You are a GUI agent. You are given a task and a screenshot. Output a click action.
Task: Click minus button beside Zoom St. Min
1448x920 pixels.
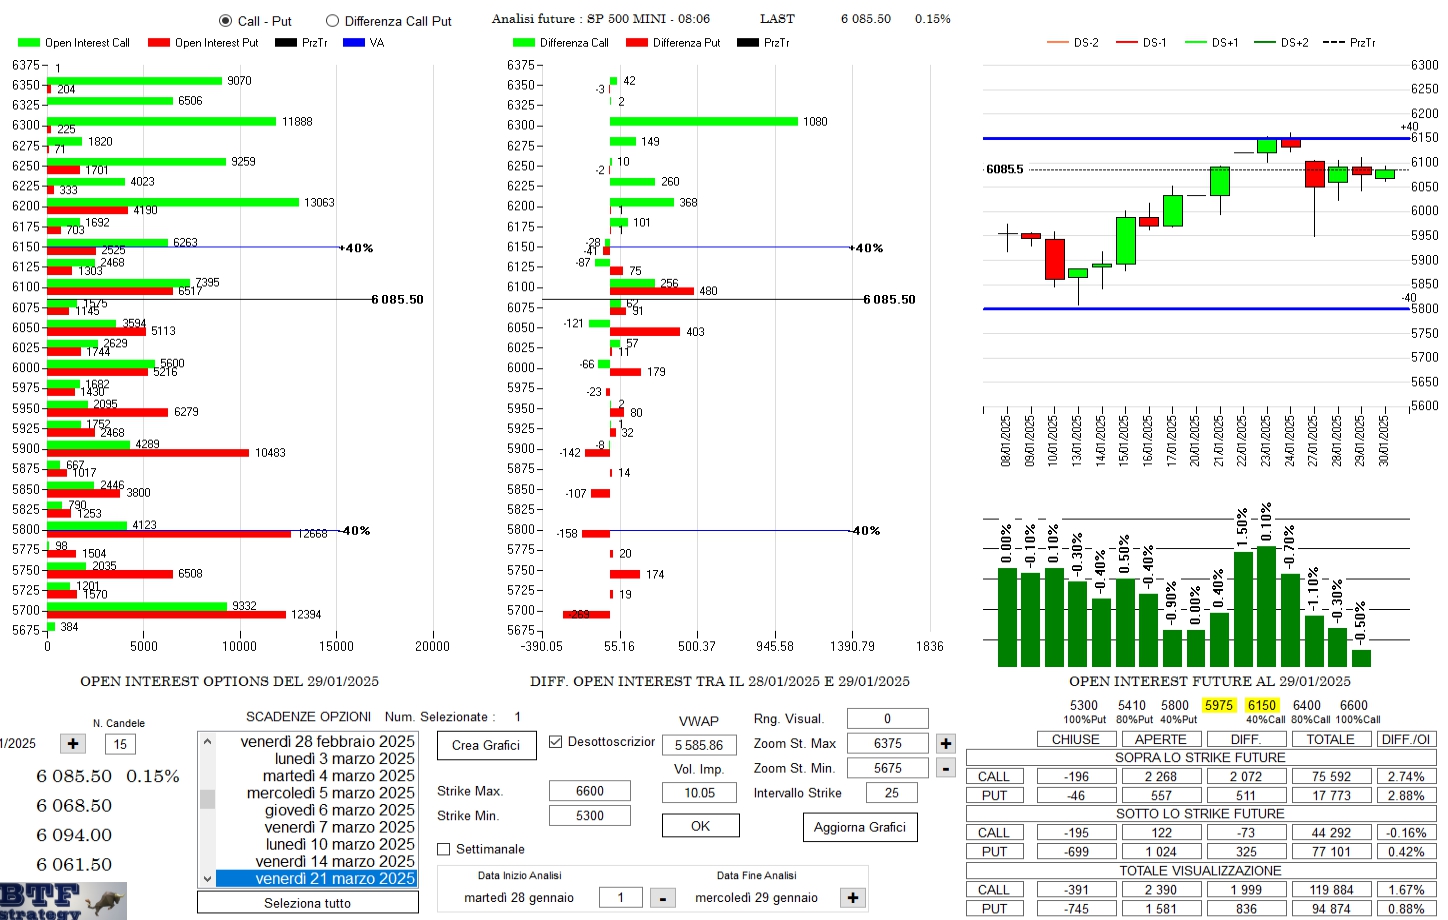pos(946,768)
